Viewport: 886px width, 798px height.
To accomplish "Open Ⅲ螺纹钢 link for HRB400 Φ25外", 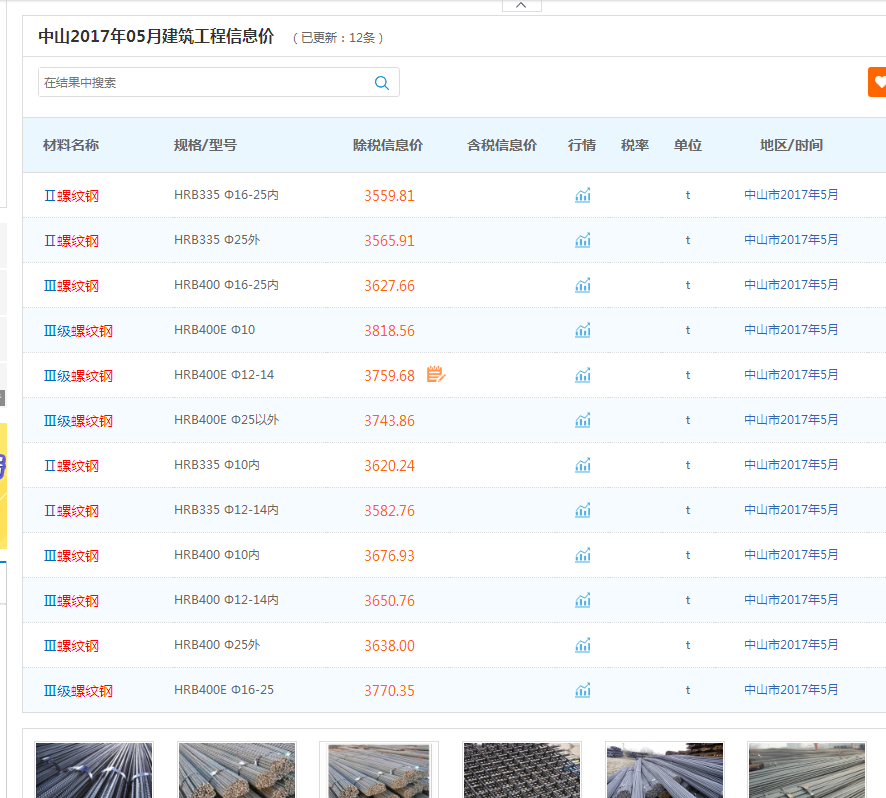I will pyautogui.click(x=72, y=646).
